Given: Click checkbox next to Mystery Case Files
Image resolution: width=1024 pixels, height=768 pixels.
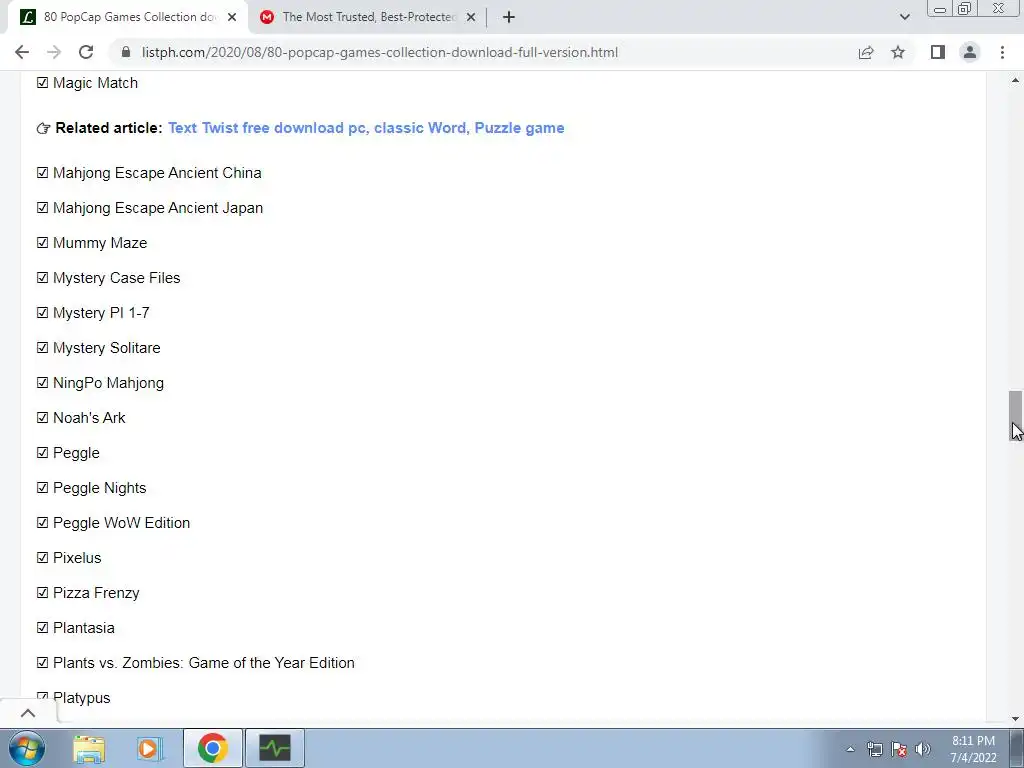Looking at the screenshot, I should [x=42, y=278].
